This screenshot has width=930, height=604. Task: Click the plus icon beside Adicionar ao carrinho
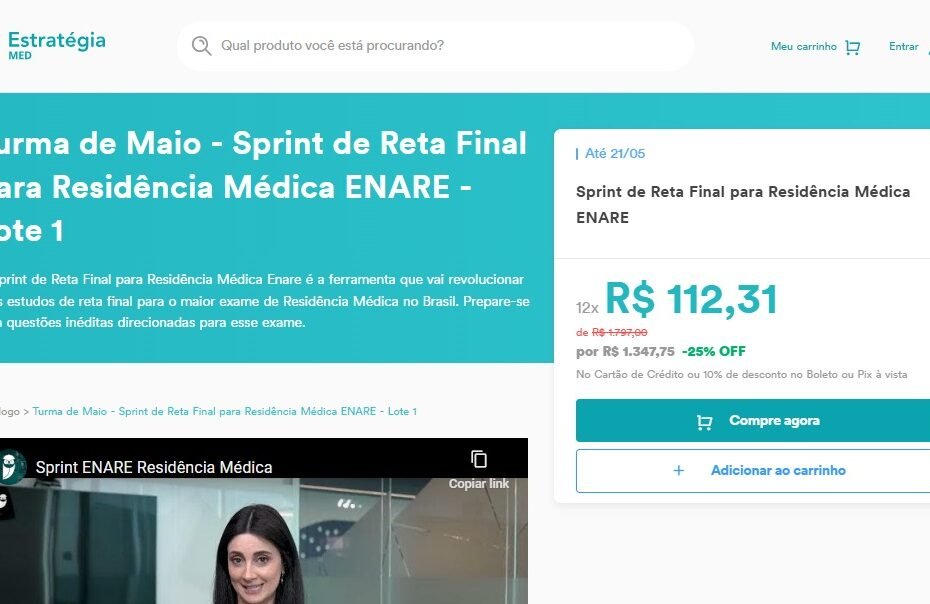(679, 471)
